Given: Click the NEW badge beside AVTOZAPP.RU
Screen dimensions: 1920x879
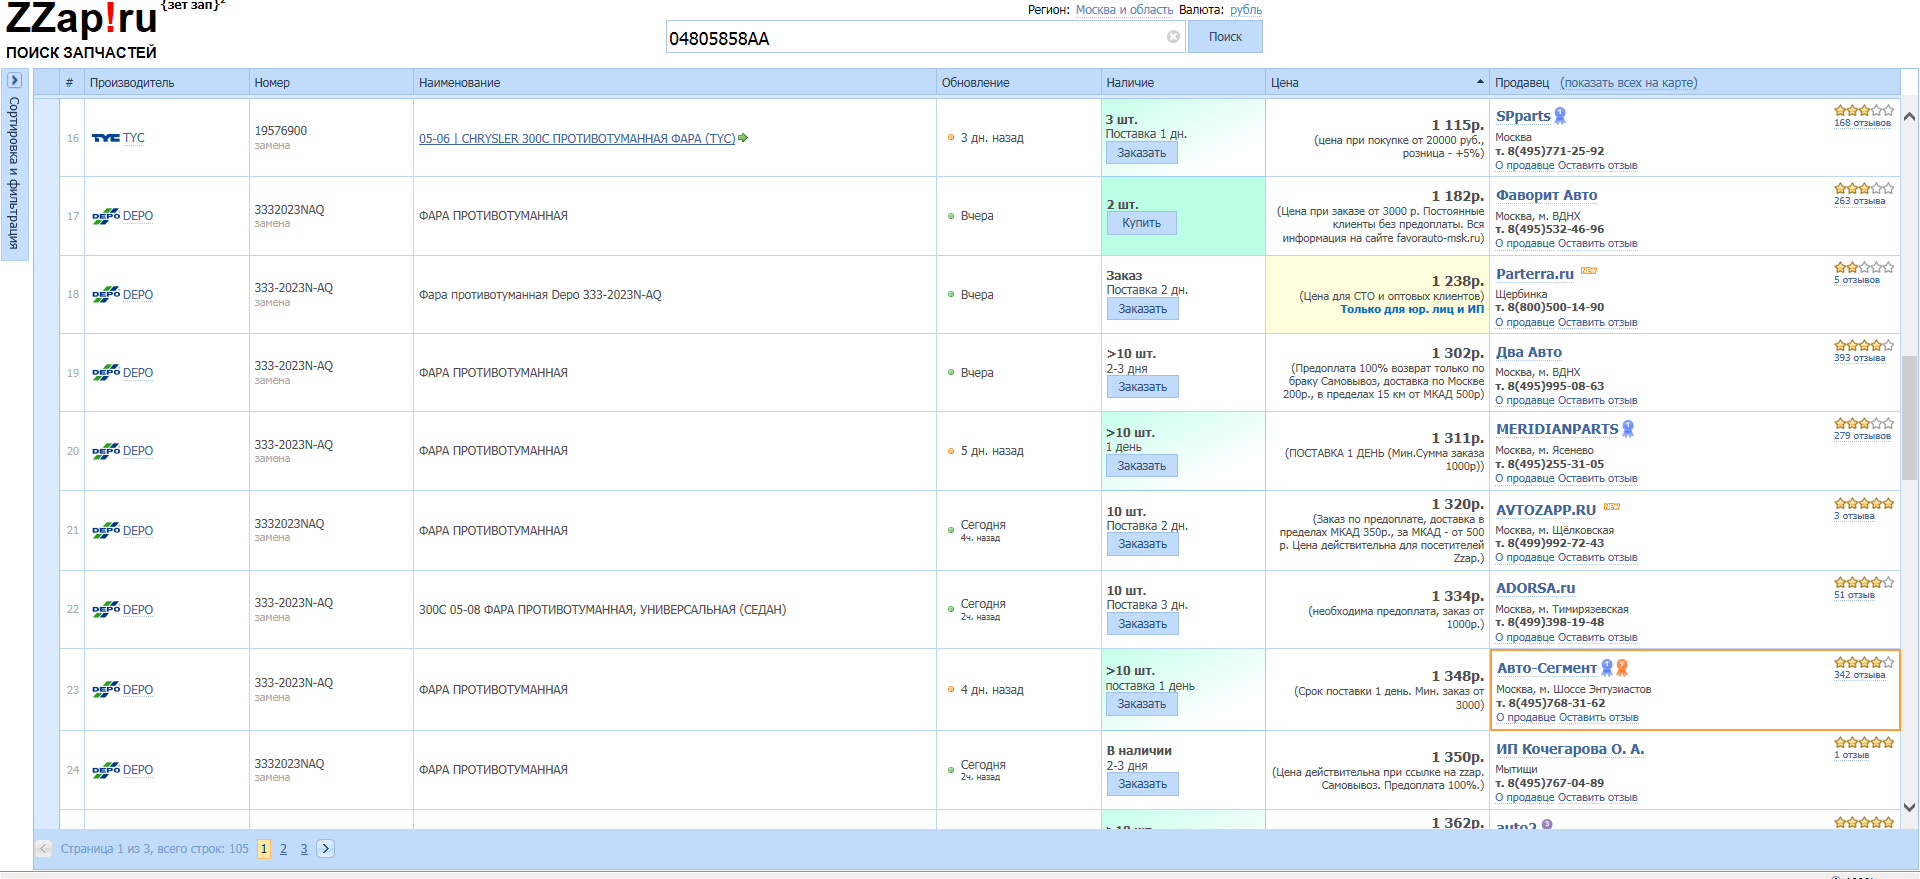Looking at the screenshot, I should [1611, 507].
